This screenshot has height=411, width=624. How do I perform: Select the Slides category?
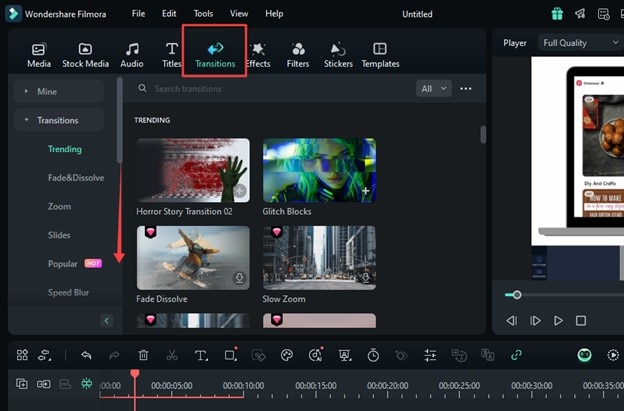59,235
